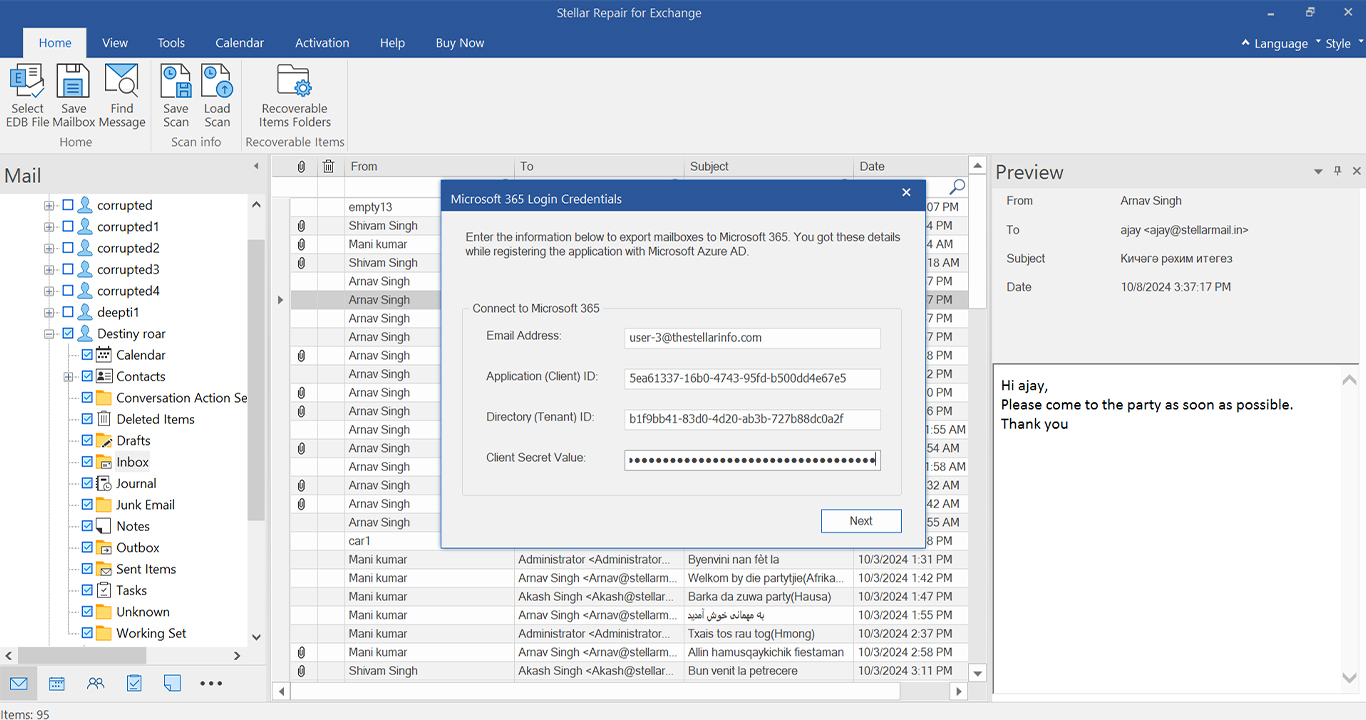Select the Tasks folder icon in tree
The height and width of the screenshot is (720, 1366).
(x=104, y=590)
